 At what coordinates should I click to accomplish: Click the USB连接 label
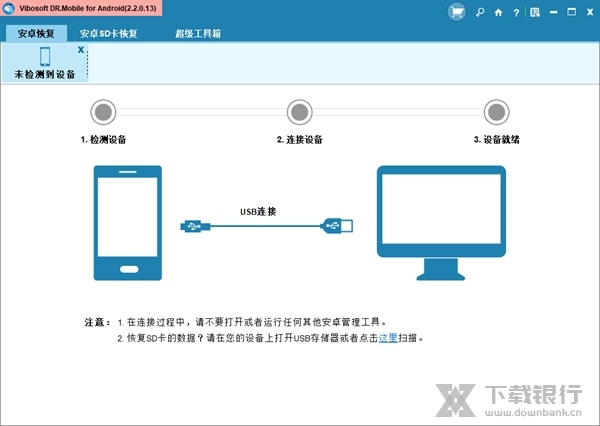tap(258, 211)
